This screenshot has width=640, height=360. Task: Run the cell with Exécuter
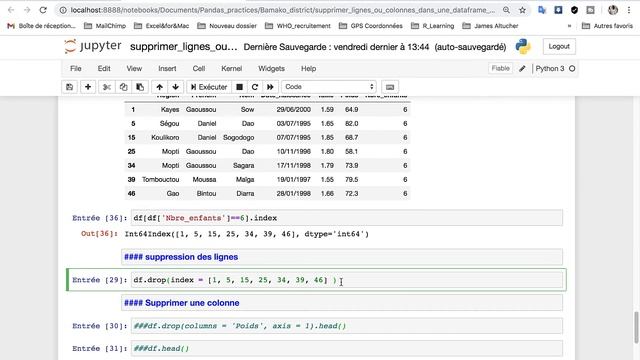point(209,87)
